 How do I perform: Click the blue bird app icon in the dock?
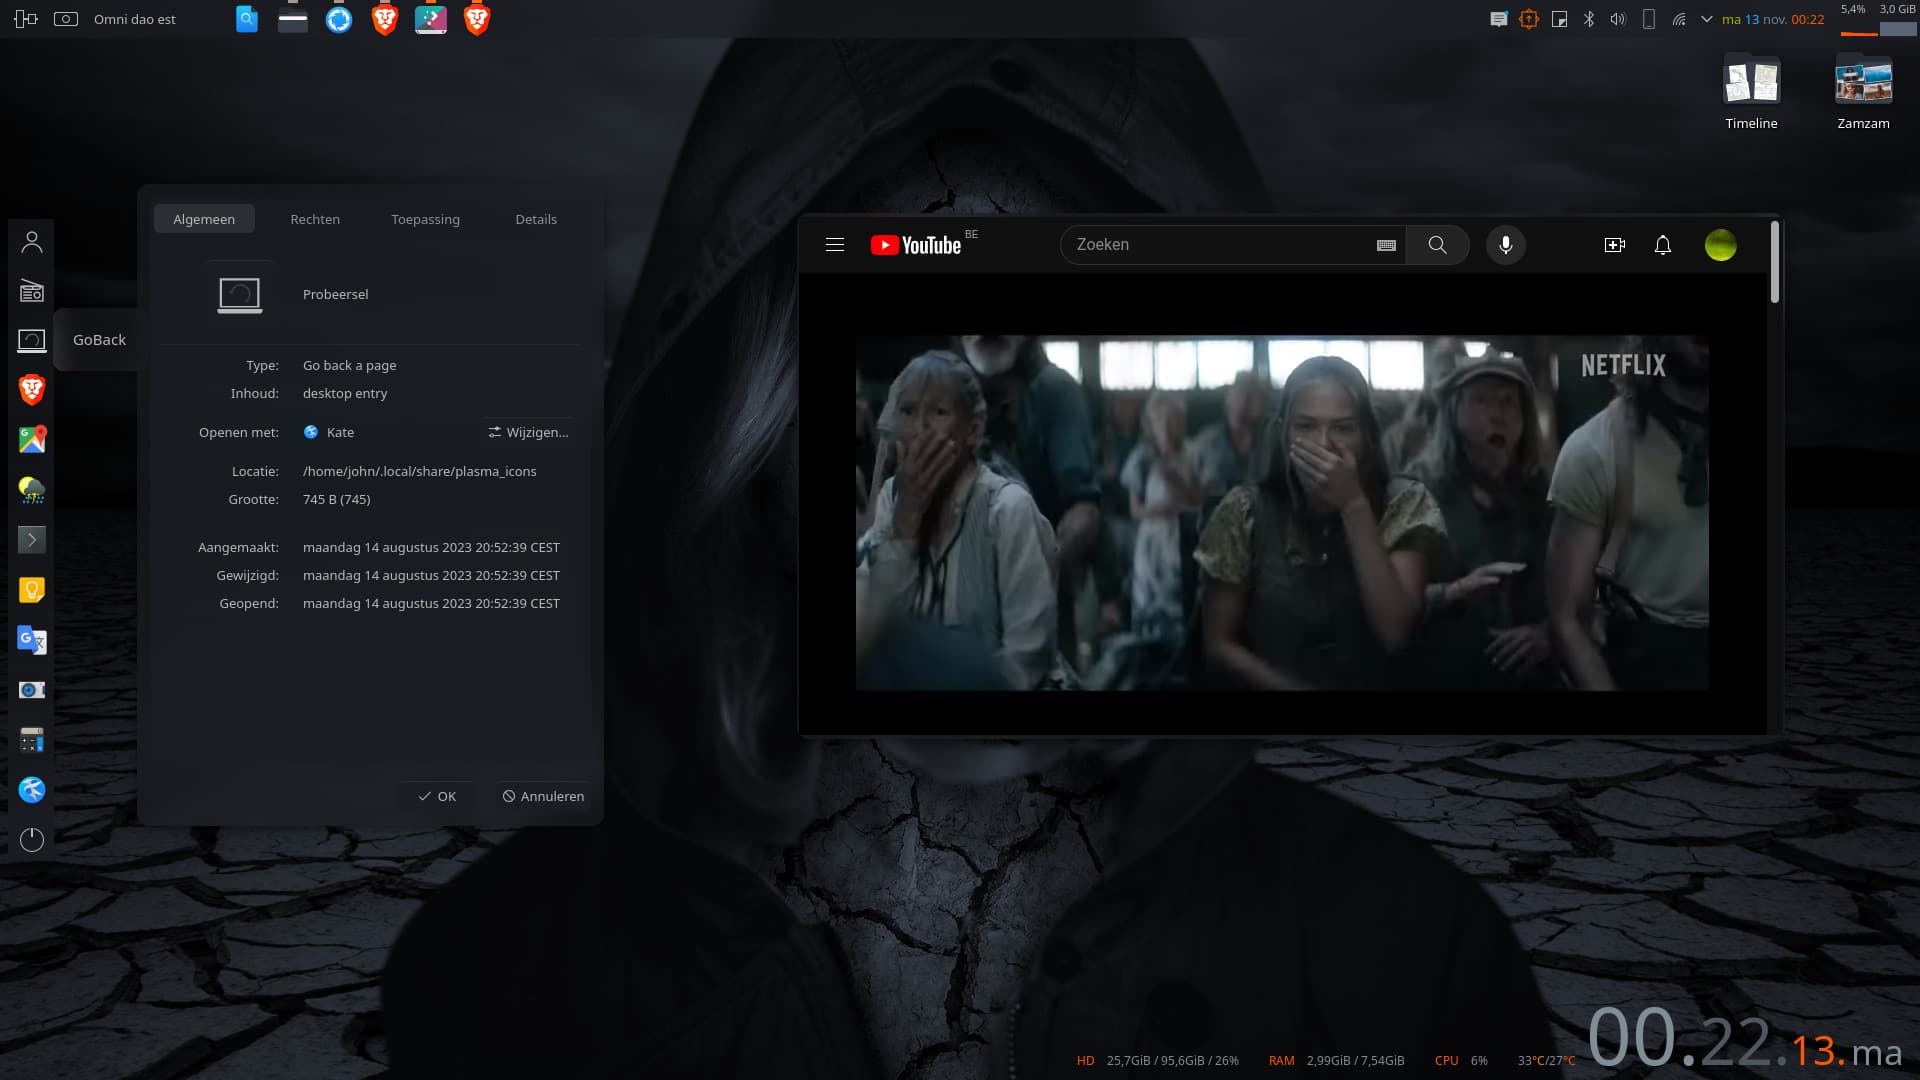coord(32,790)
